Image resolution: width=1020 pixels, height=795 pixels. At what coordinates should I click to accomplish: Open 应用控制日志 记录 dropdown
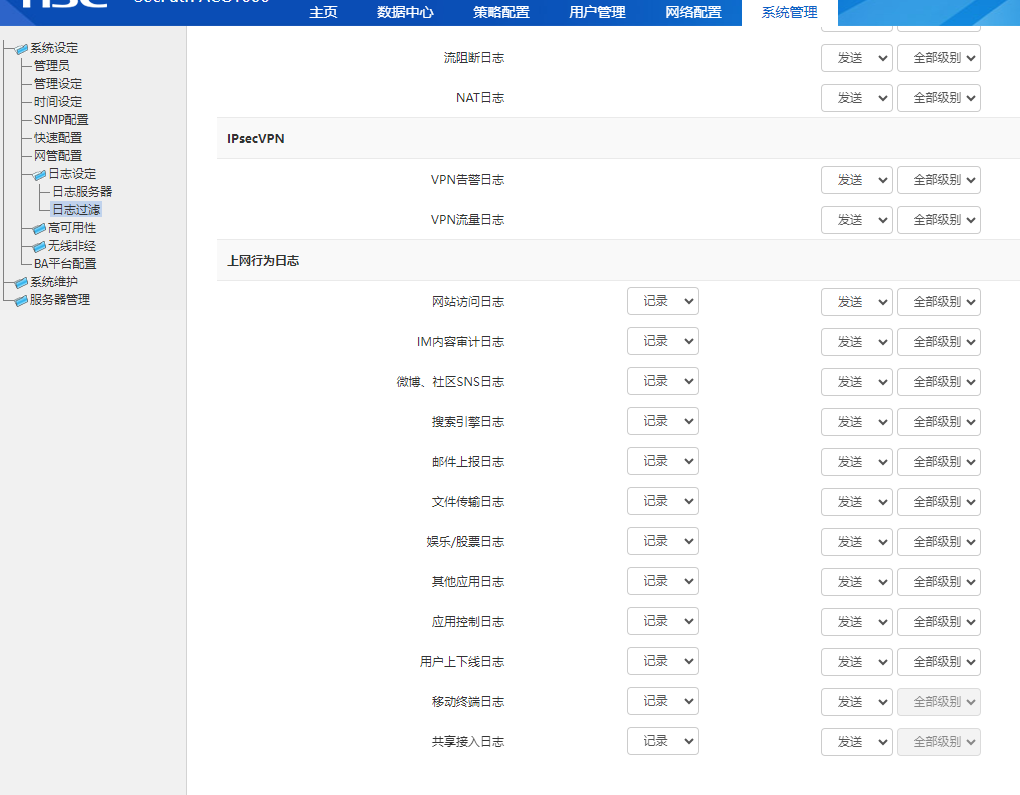click(x=663, y=621)
